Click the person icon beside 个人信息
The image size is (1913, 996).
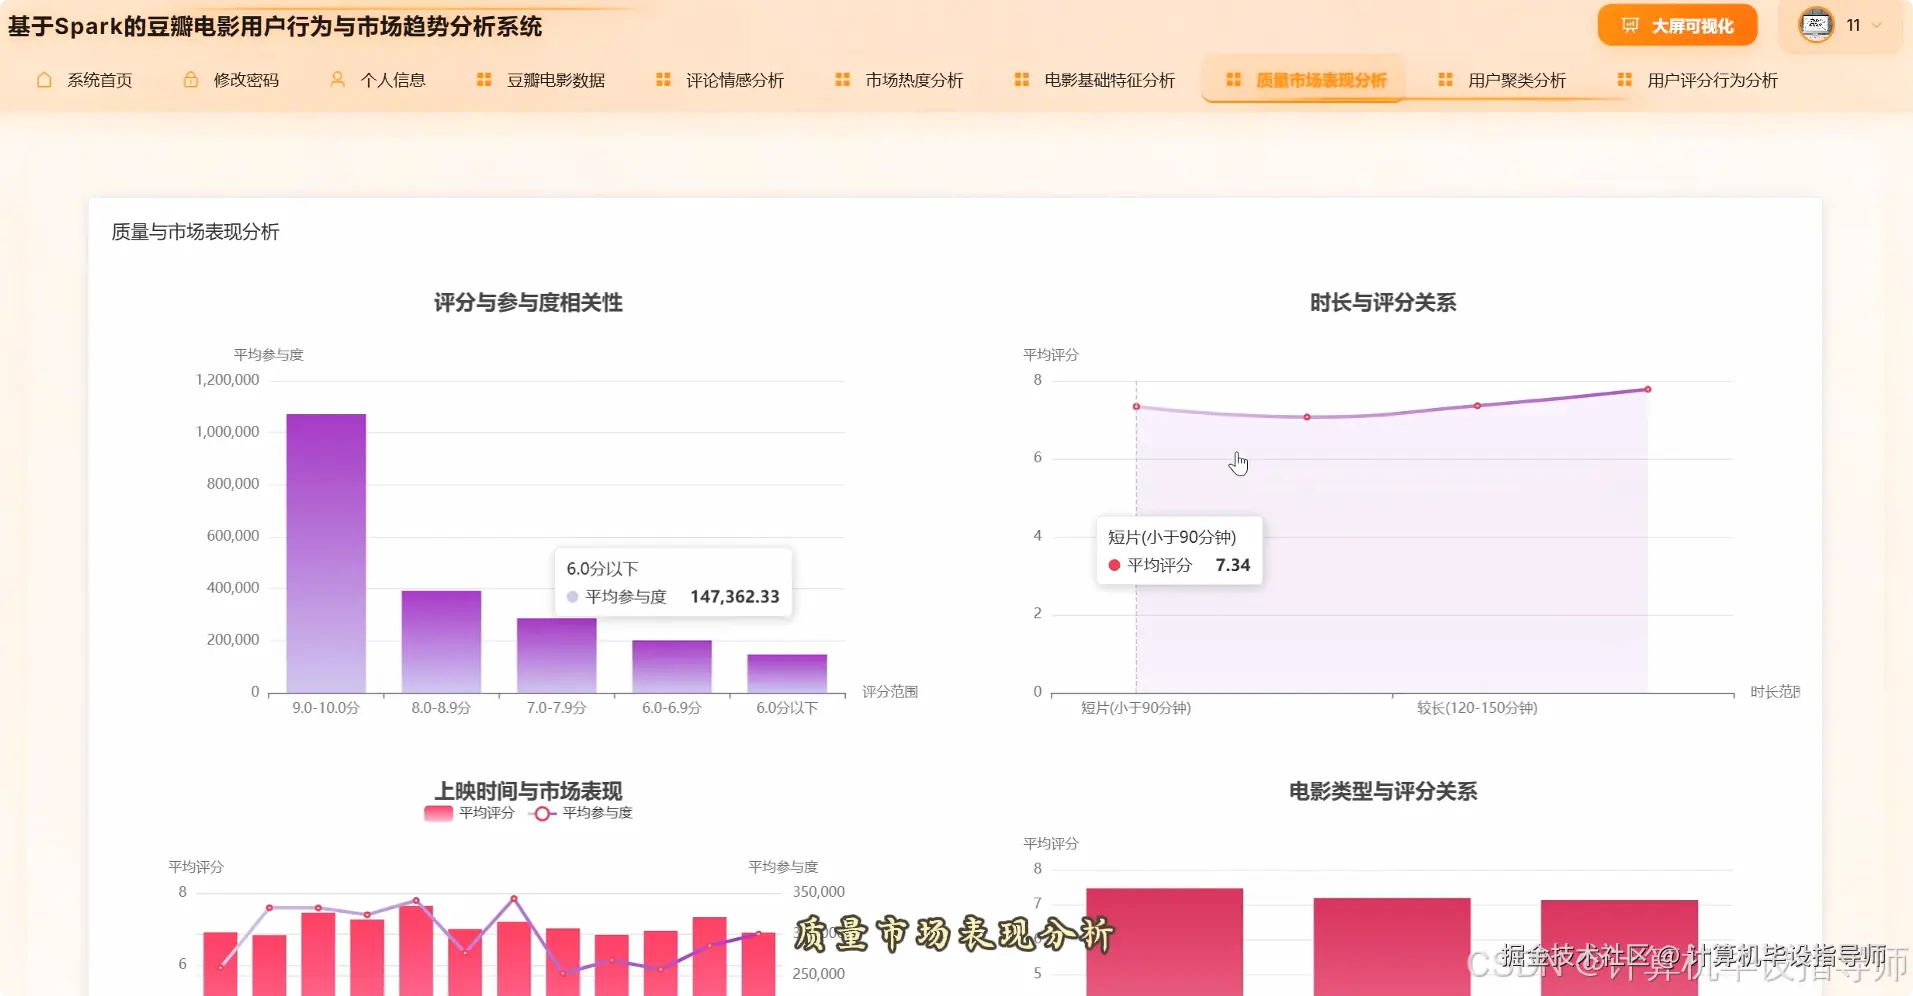click(x=337, y=79)
